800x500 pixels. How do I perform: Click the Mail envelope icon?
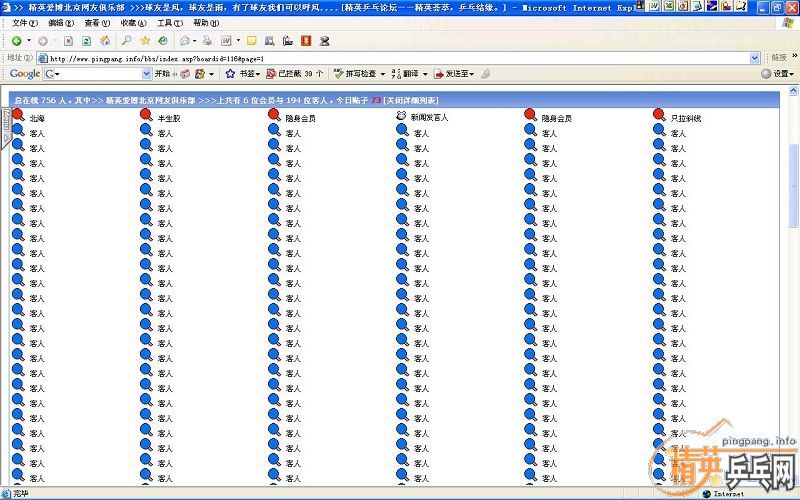pos(185,41)
